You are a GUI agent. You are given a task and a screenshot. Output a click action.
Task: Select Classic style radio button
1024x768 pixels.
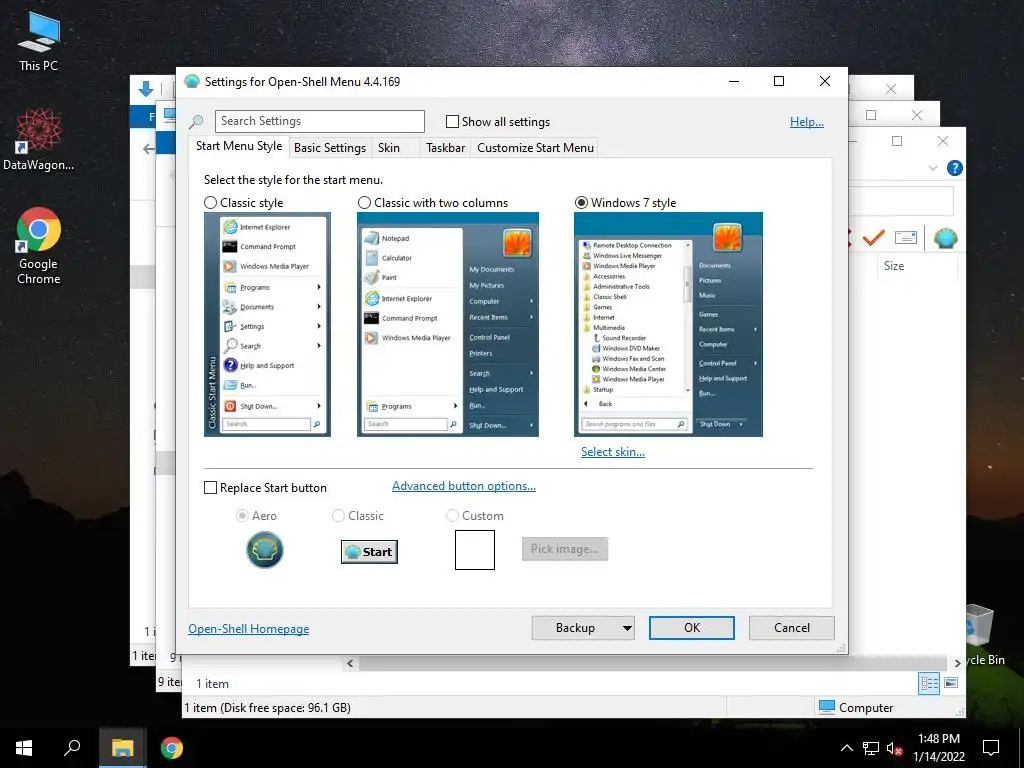pos(210,202)
